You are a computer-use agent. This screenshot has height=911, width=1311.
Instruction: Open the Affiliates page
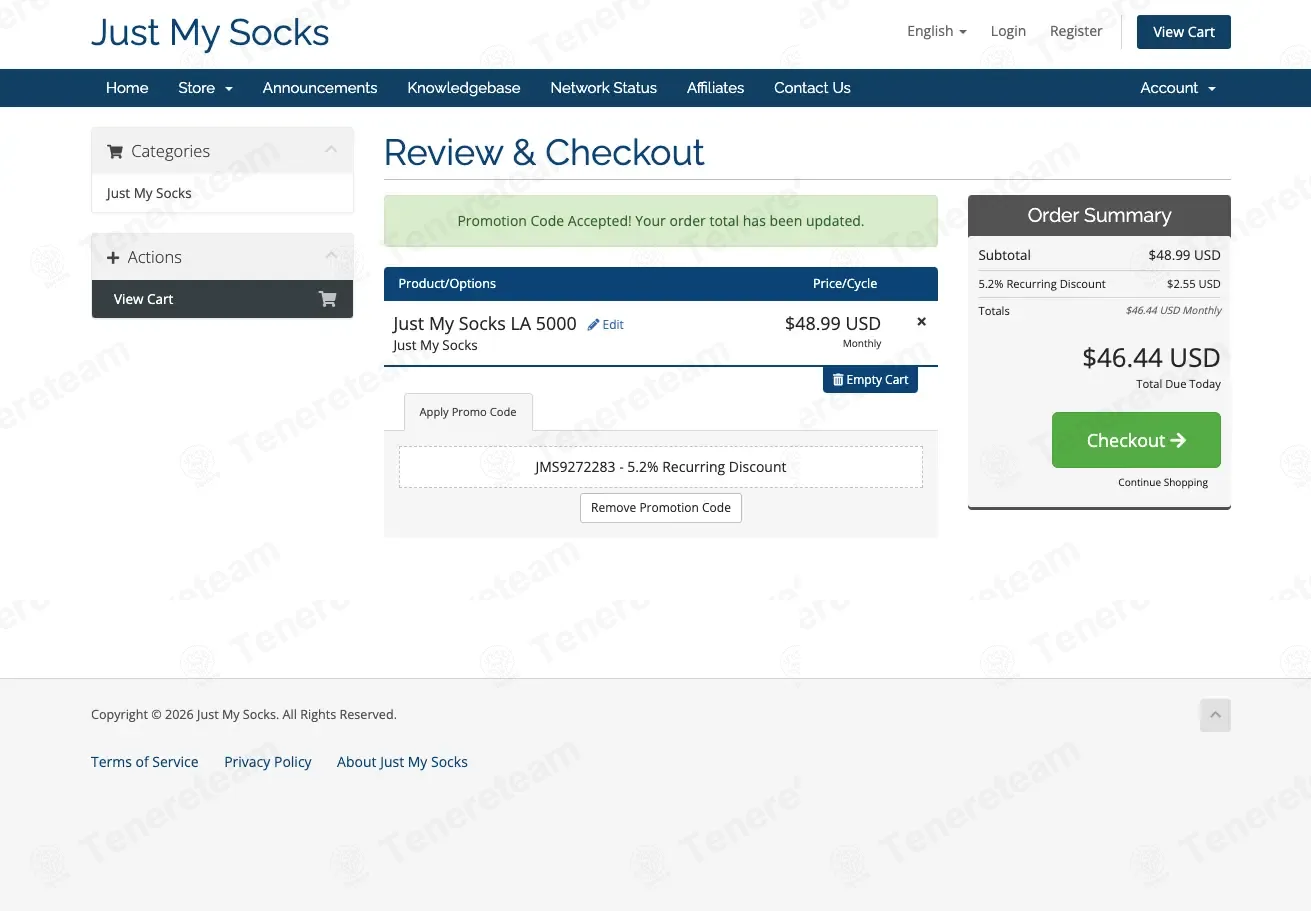[x=715, y=88]
